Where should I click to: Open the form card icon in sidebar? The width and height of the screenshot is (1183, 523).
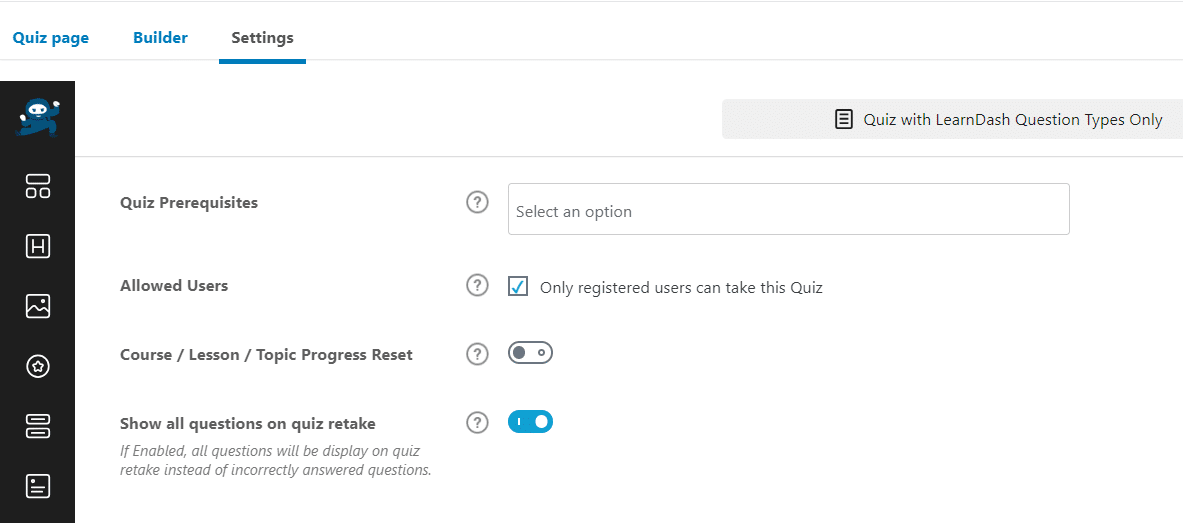point(38,486)
